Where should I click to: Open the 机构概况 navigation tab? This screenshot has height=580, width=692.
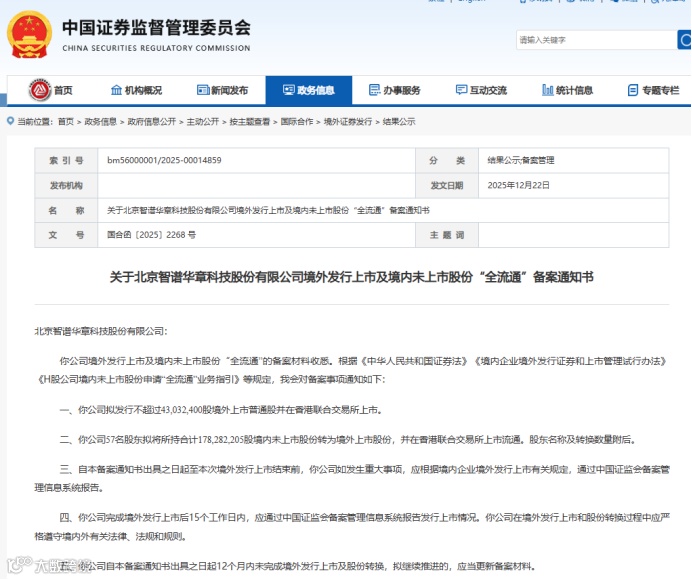tap(136, 90)
